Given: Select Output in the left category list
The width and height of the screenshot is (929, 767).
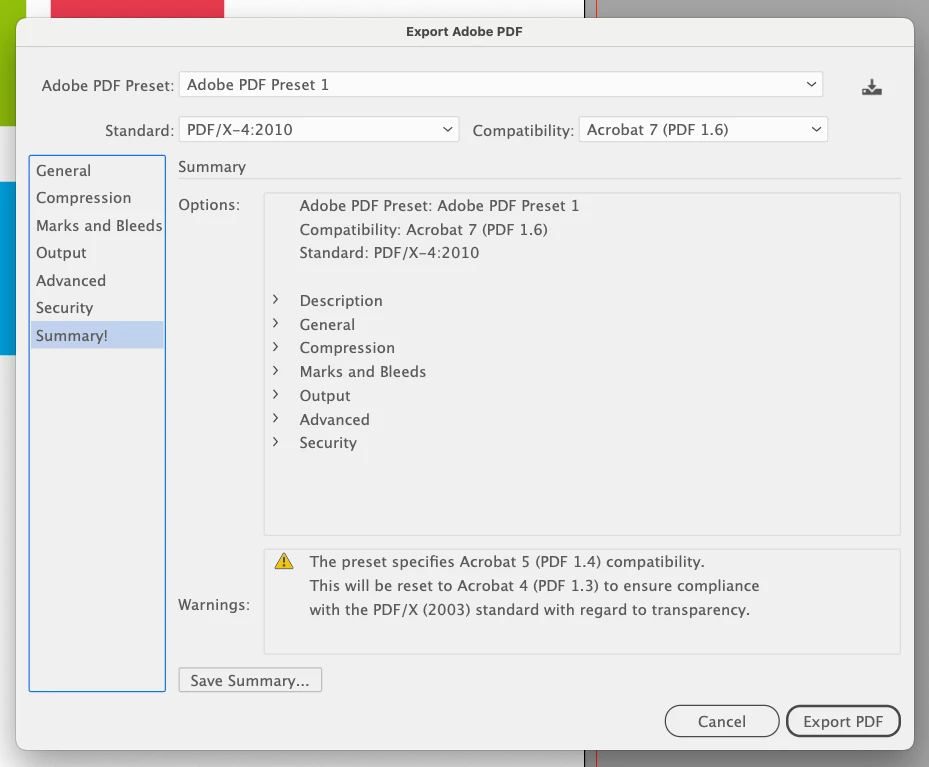Looking at the screenshot, I should pos(97,253).
